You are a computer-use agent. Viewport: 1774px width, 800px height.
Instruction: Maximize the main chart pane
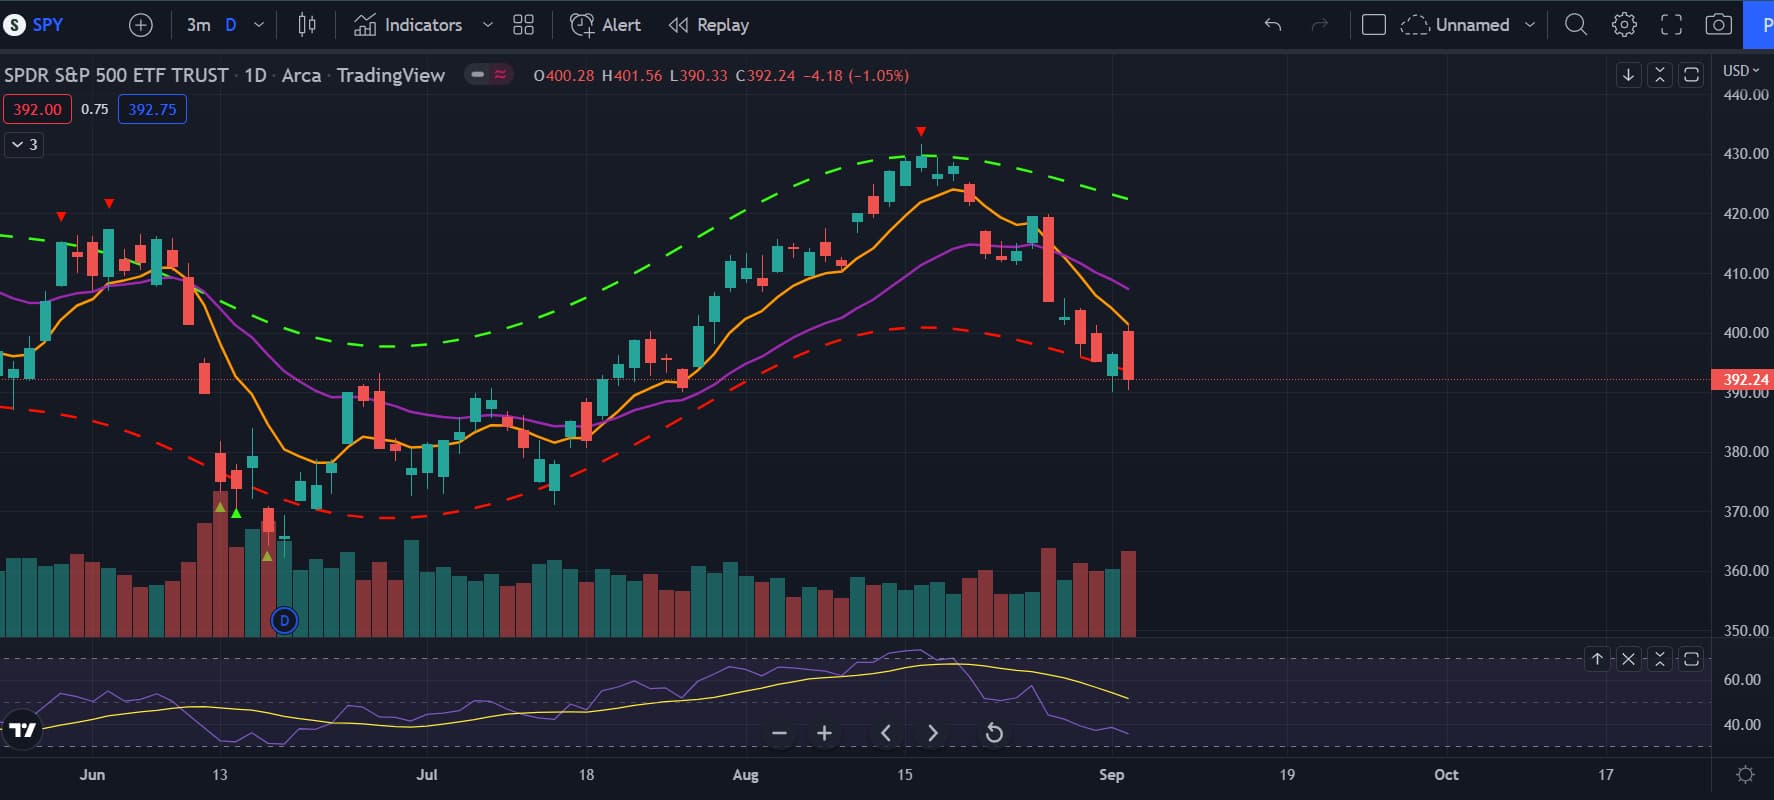1691,75
